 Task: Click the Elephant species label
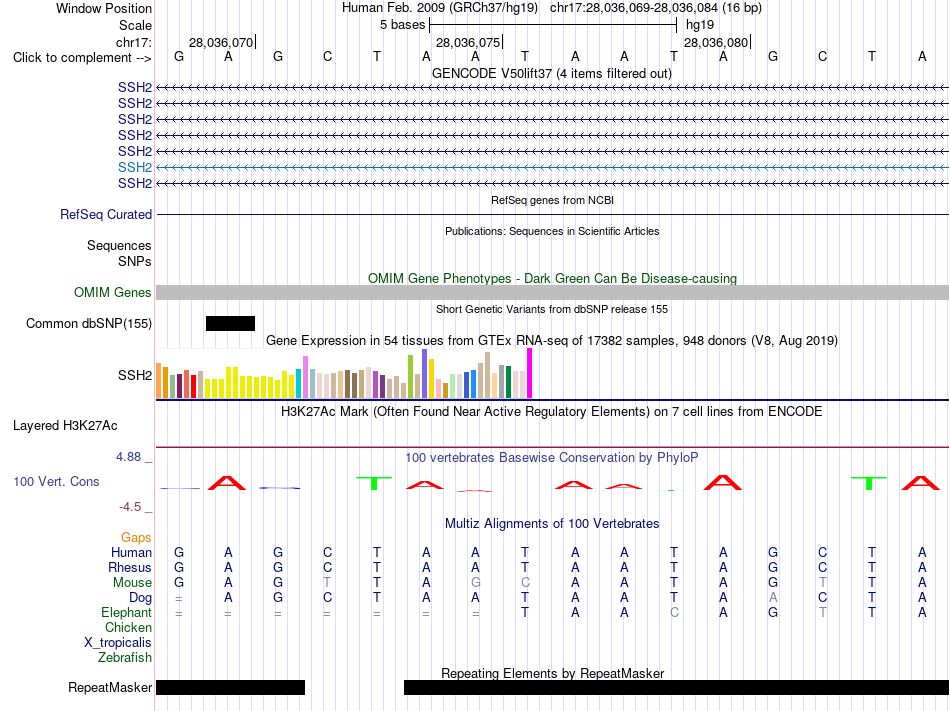point(126,612)
